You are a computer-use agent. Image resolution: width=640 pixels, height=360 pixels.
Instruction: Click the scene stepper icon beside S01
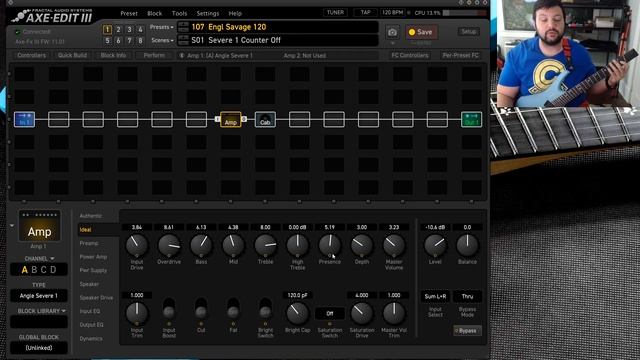(183, 40)
